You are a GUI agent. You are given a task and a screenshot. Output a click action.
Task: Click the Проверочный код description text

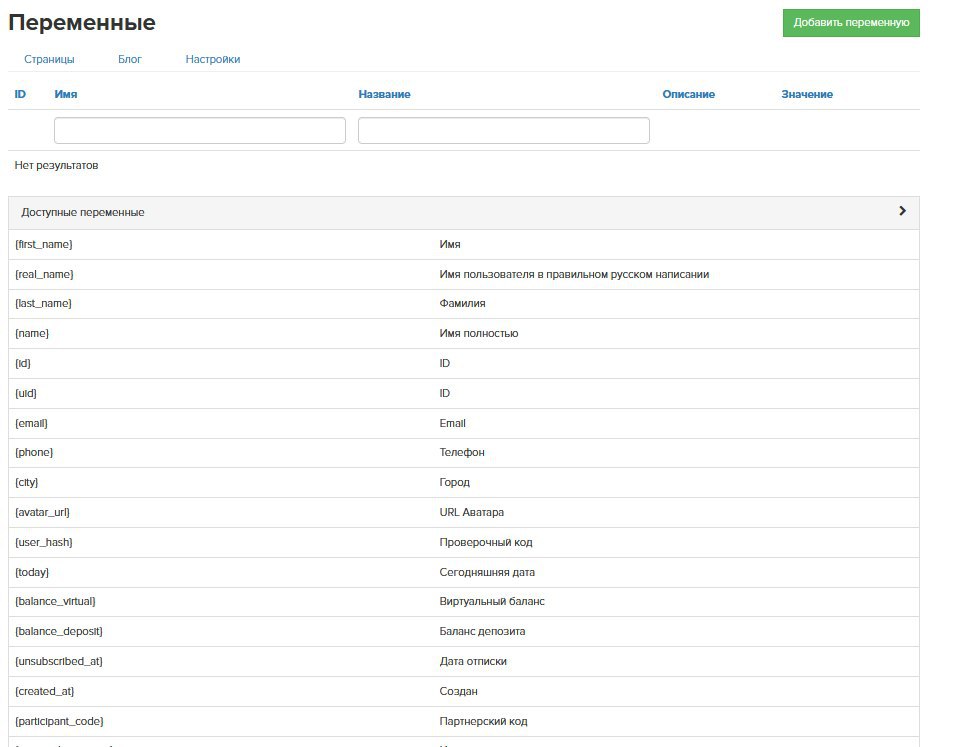pos(486,542)
